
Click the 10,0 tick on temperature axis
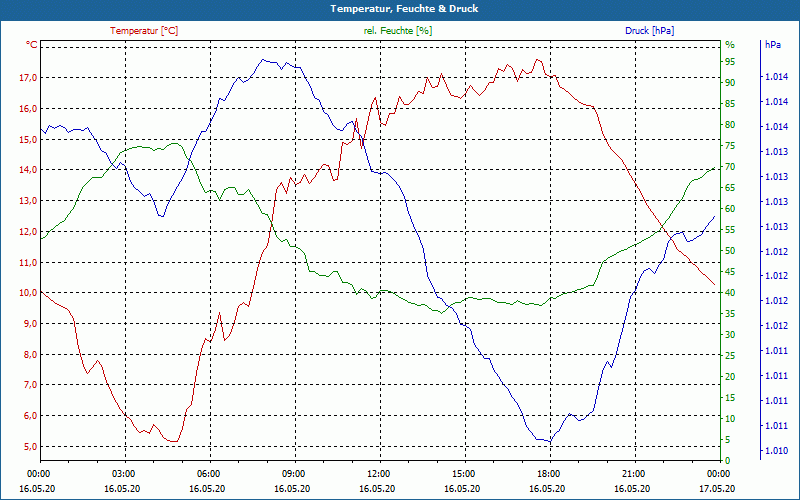pos(28,293)
